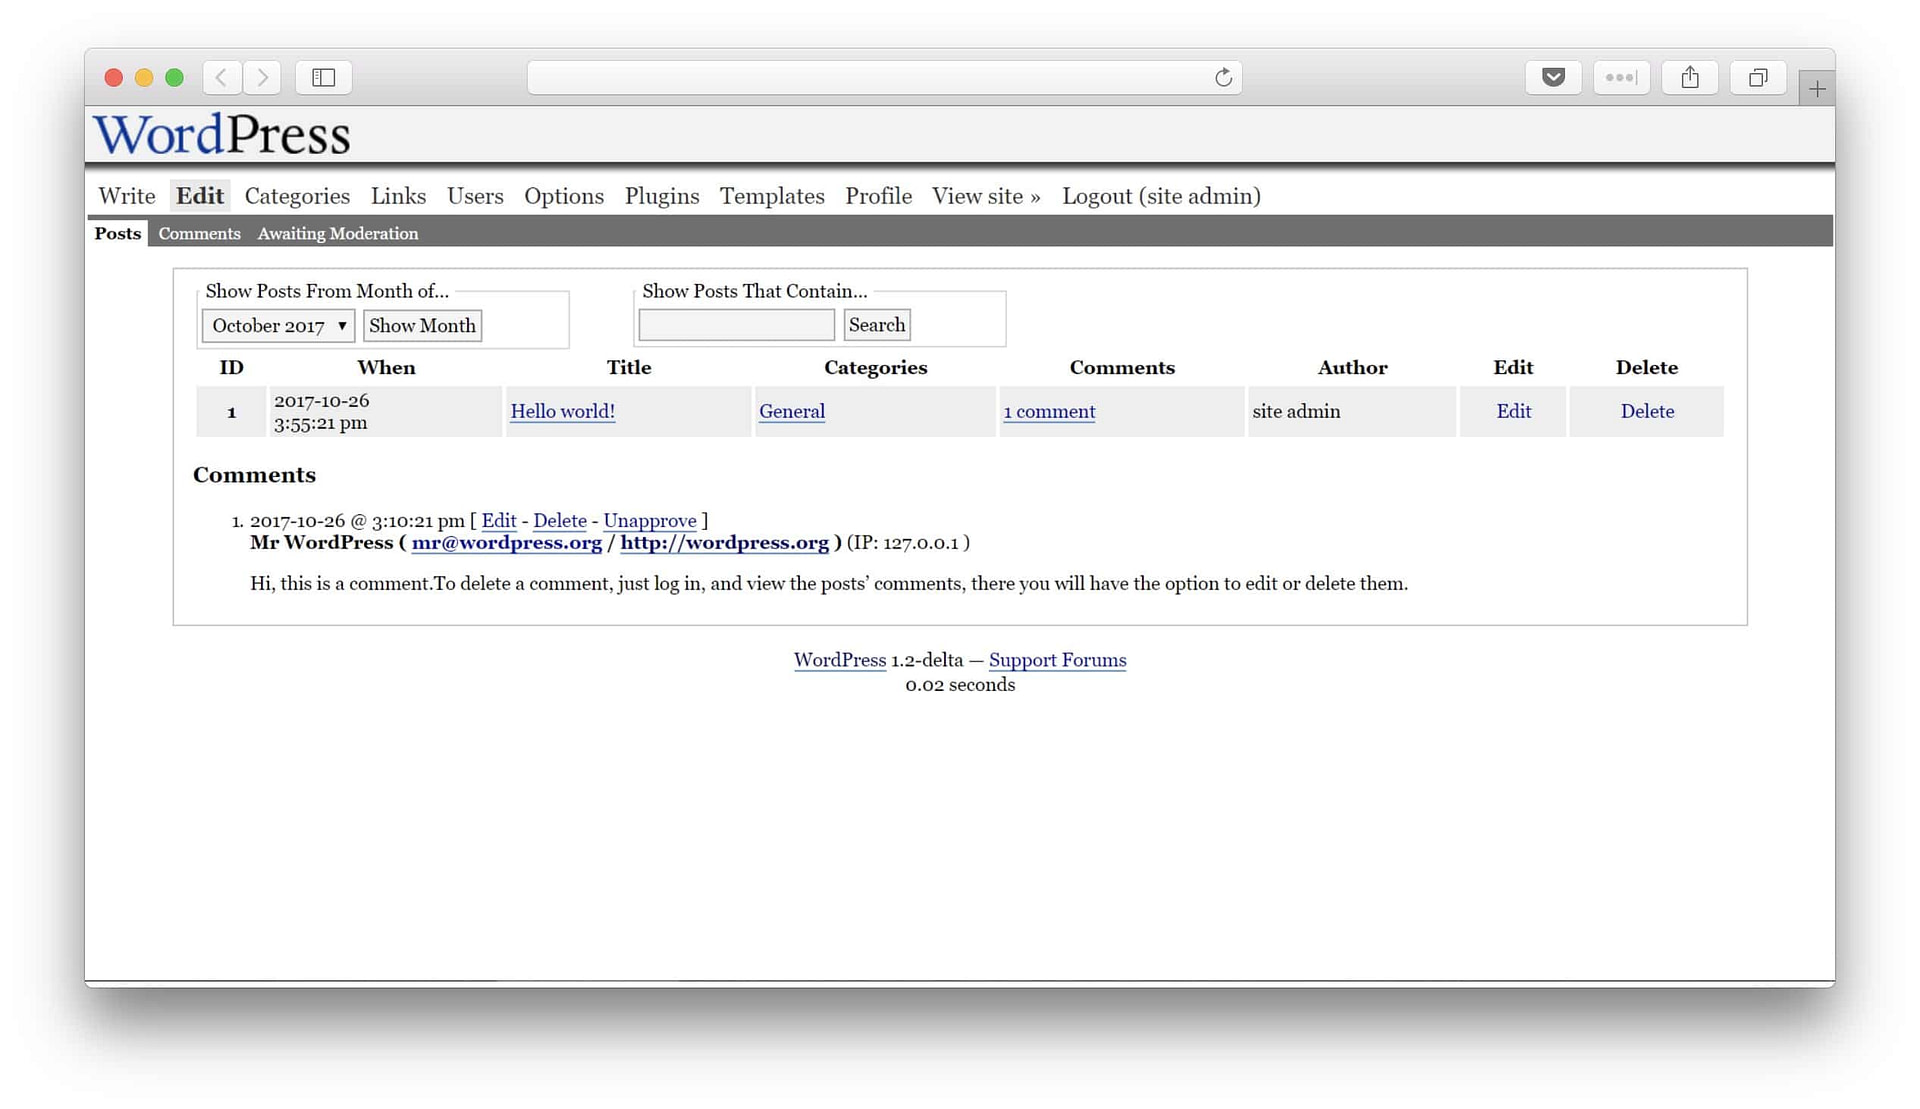Click the "0.02 seconds" footer text
Image resolution: width=1920 pixels, height=1109 pixels.
960,685
